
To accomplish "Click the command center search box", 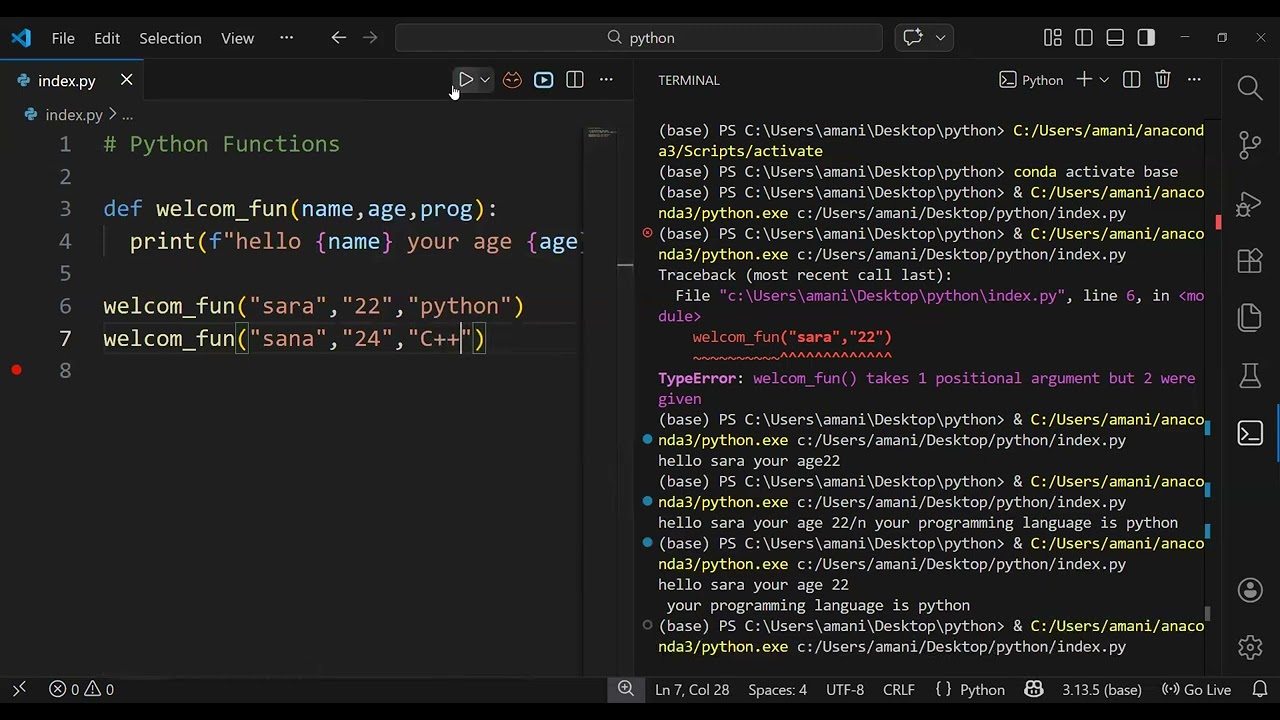I will [x=639, y=38].
